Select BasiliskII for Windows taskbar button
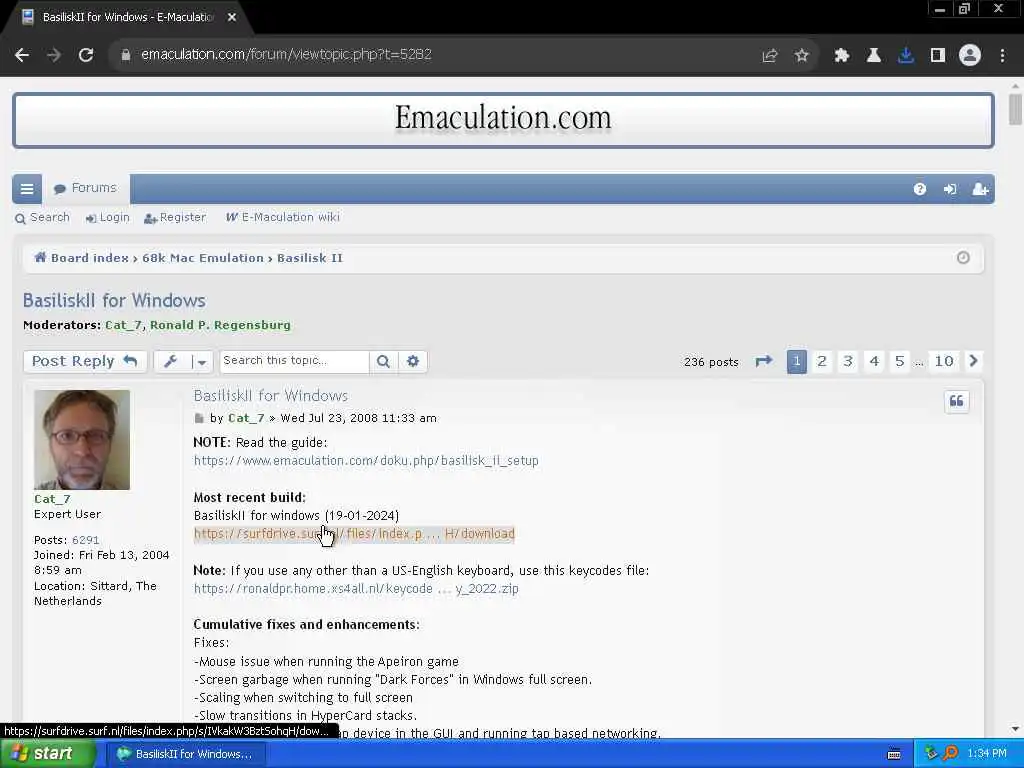 click(185, 754)
